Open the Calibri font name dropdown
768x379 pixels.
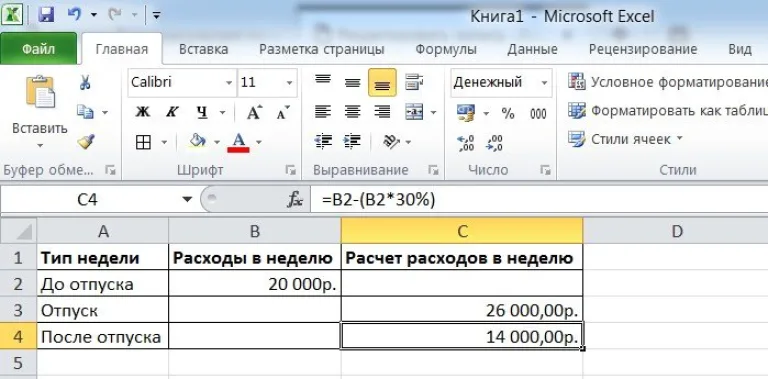(x=229, y=82)
